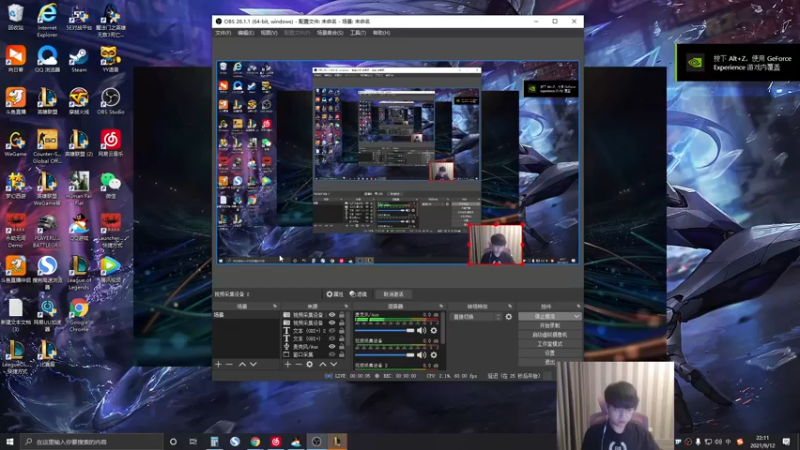Open 麦克风/Aux mixer channel settings gear
Screen dimensions: 800x450
(x=434, y=331)
